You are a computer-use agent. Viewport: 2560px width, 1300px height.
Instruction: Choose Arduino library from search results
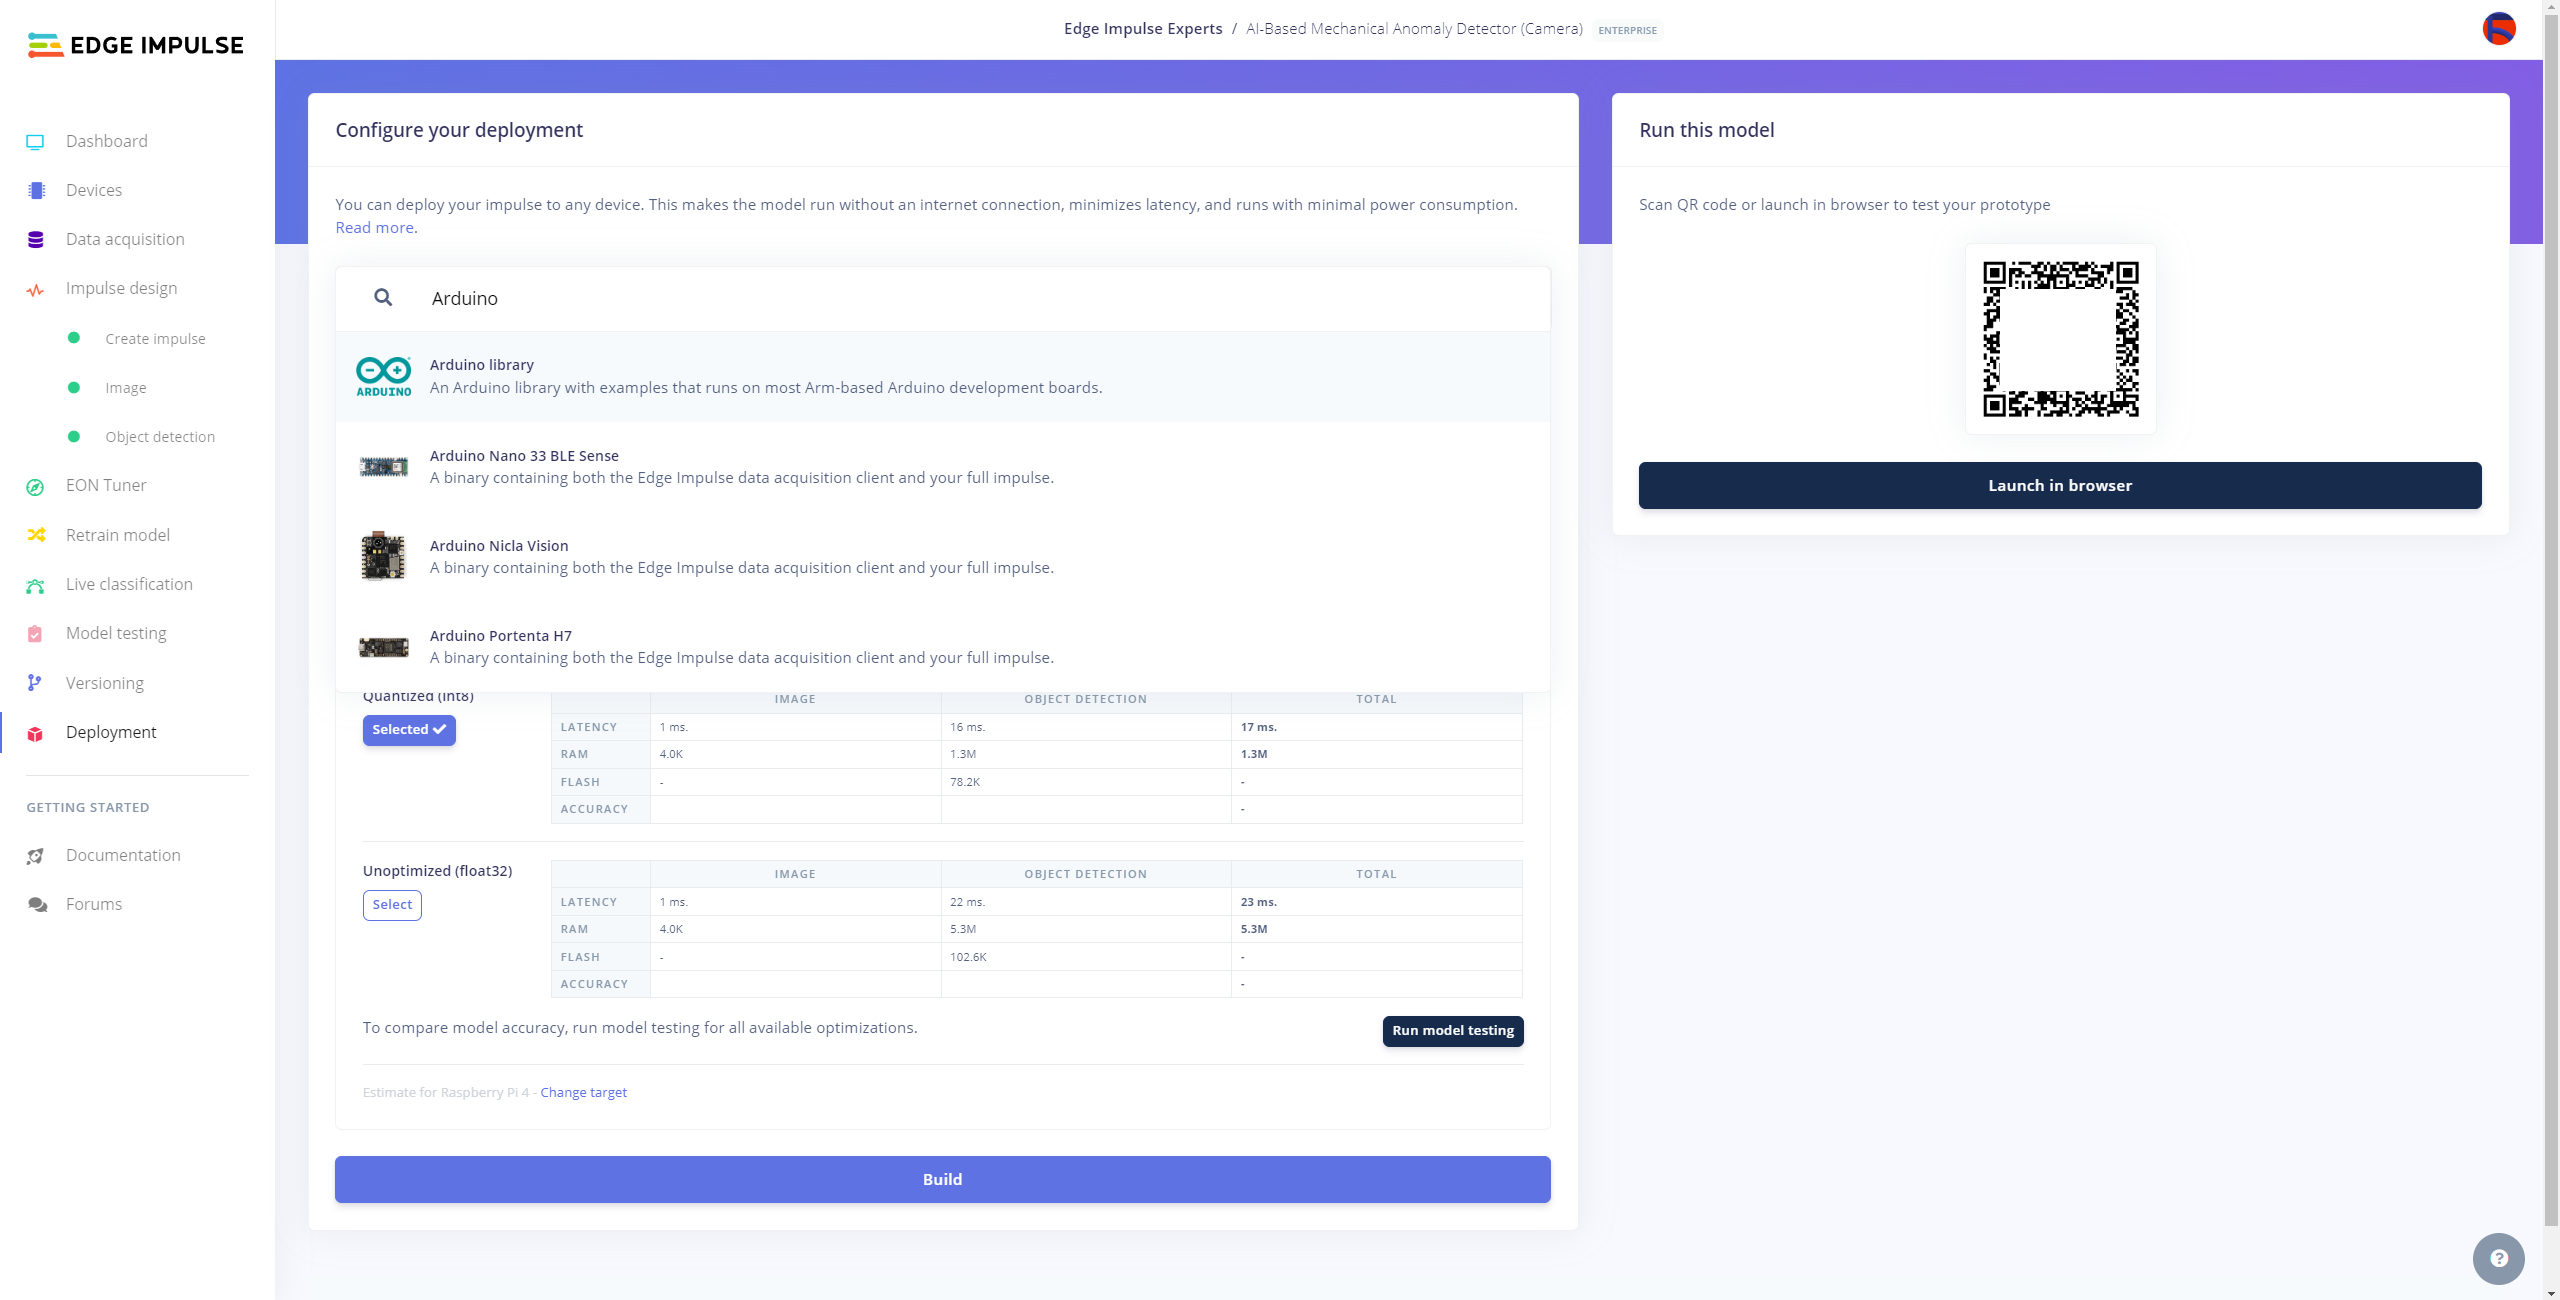(765, 376)
